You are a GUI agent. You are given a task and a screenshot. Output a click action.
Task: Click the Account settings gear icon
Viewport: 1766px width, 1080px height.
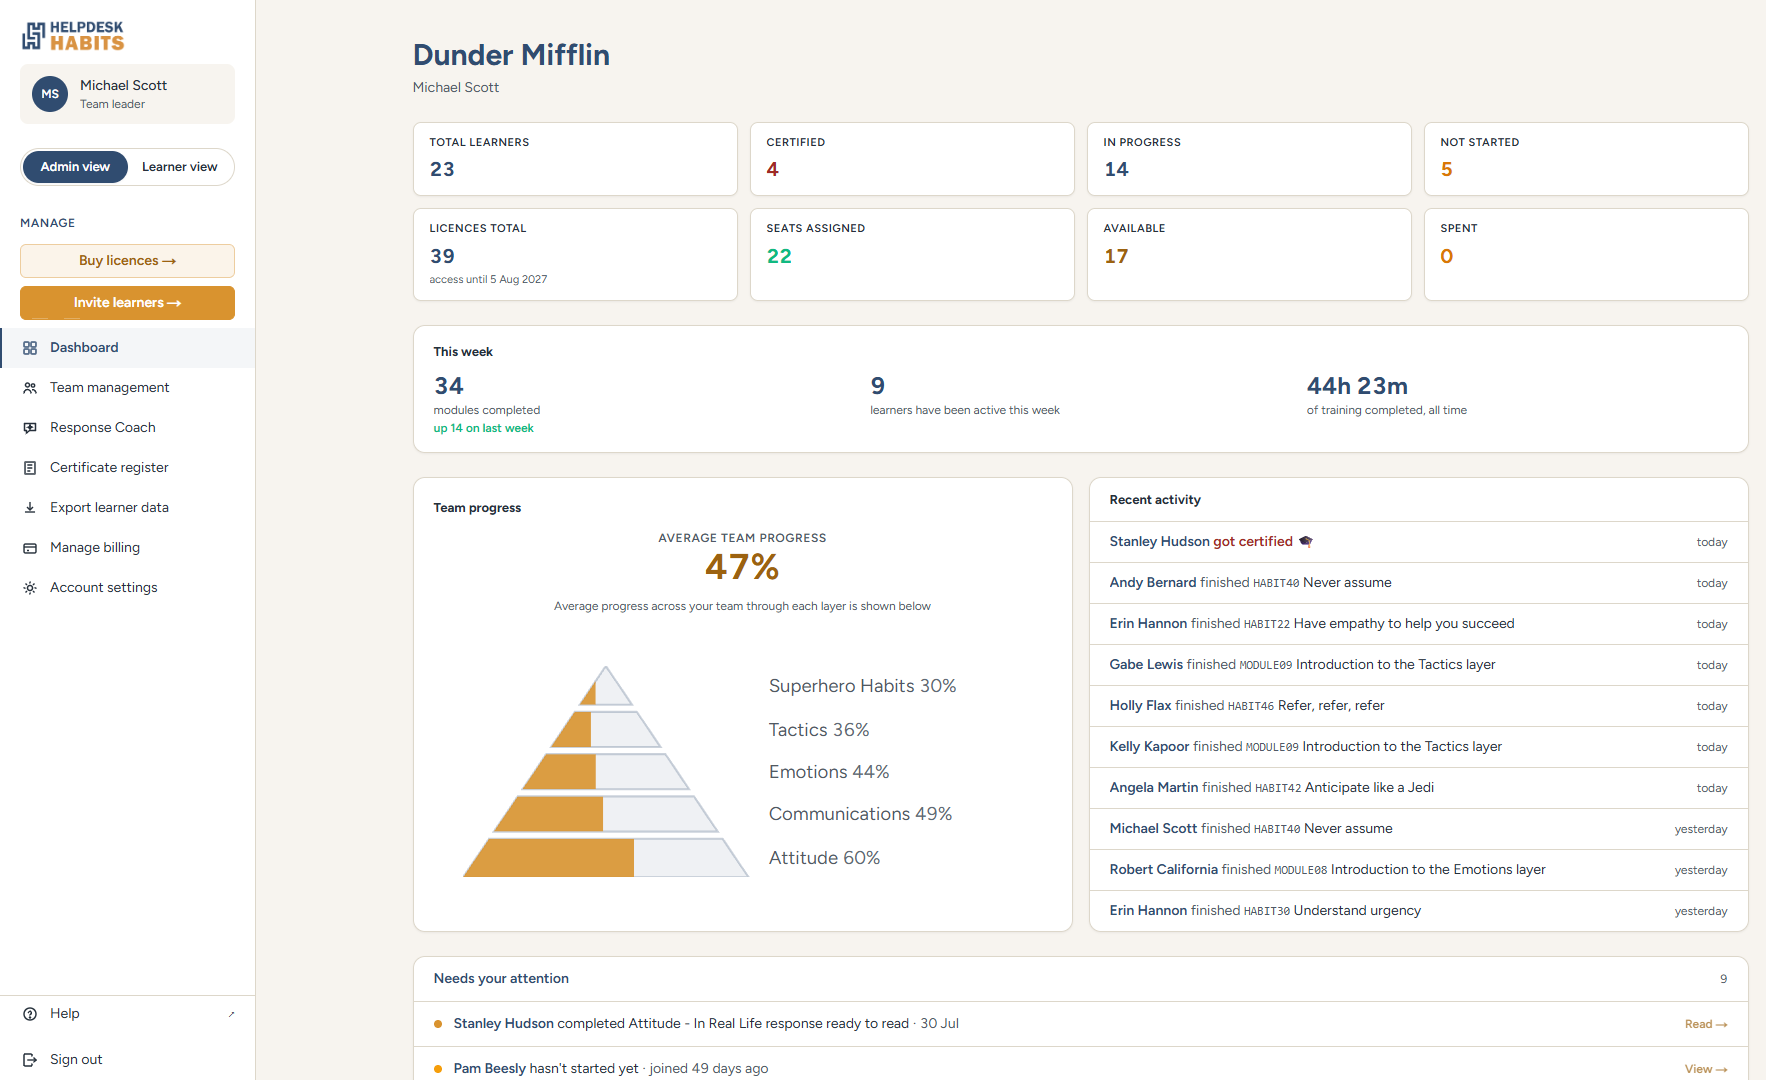(x=30, y=588)
